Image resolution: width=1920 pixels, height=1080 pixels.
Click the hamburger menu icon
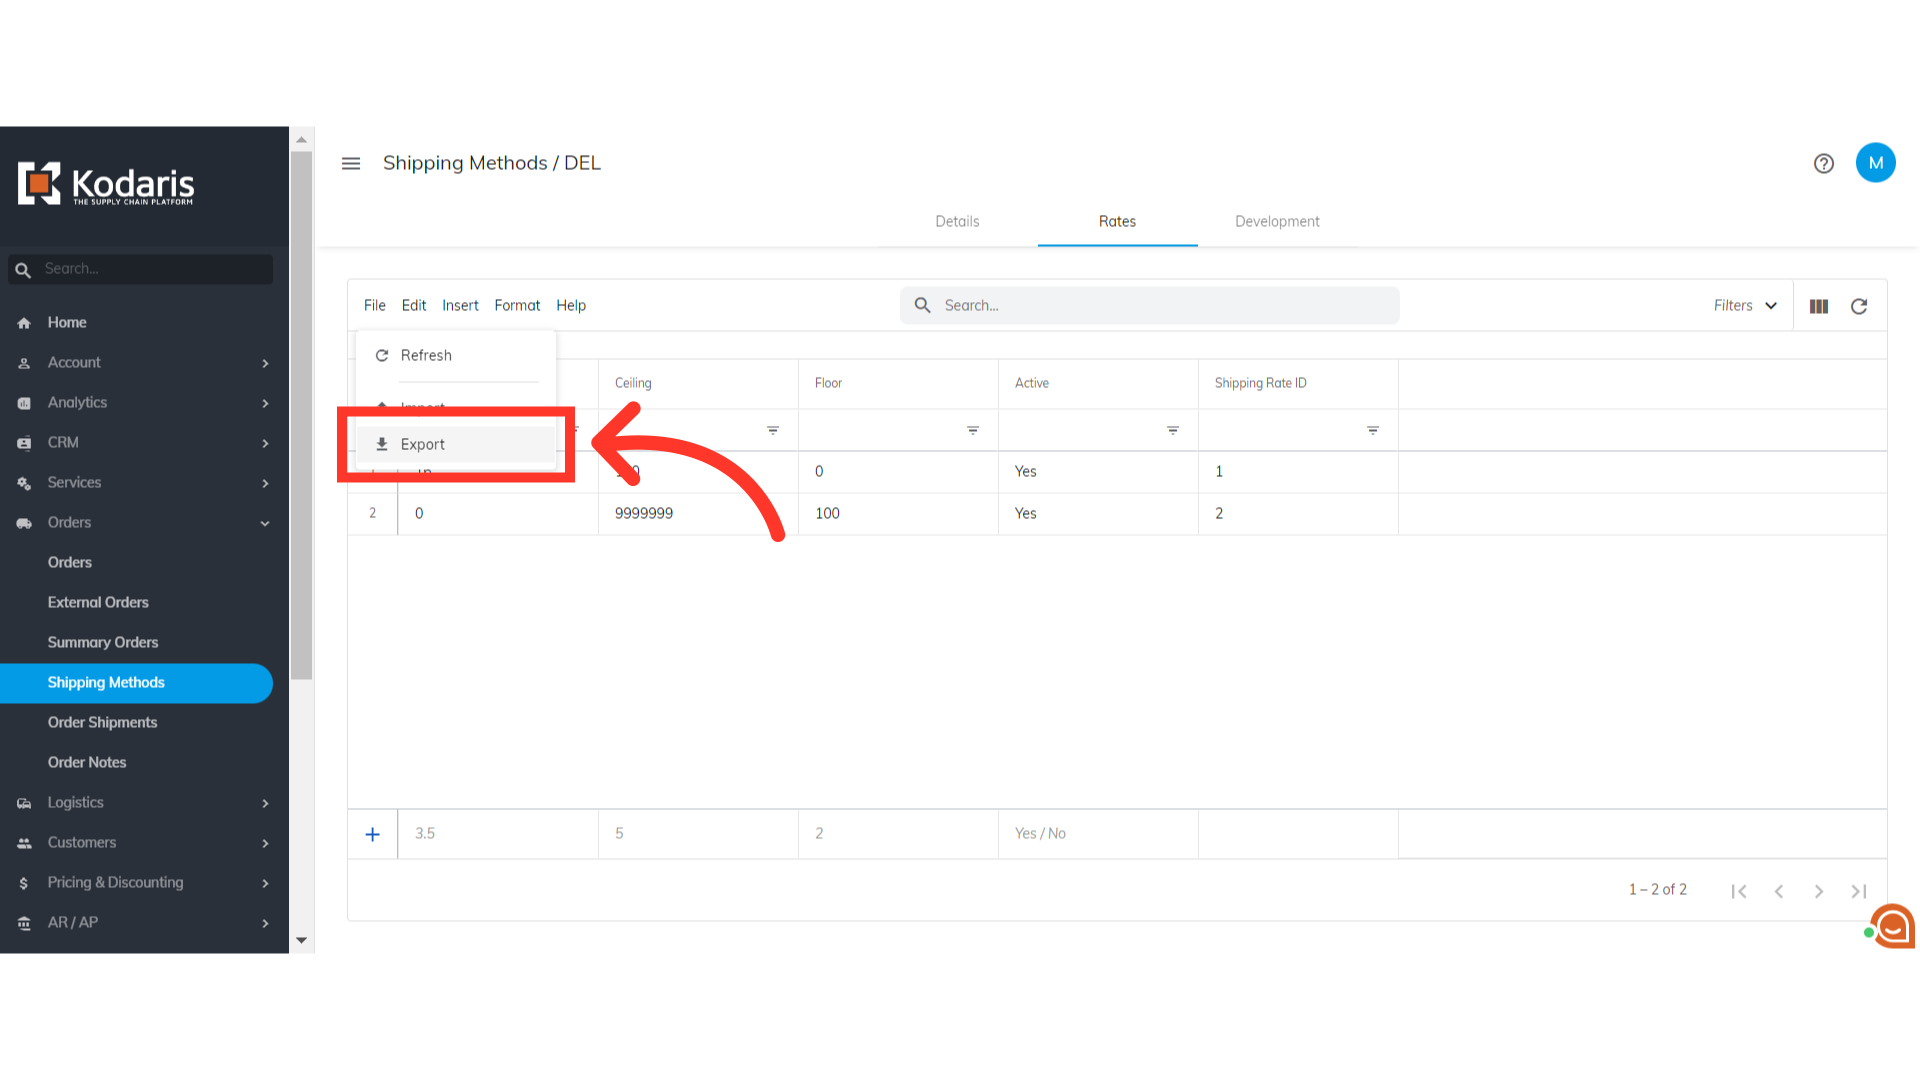point(351,163)
